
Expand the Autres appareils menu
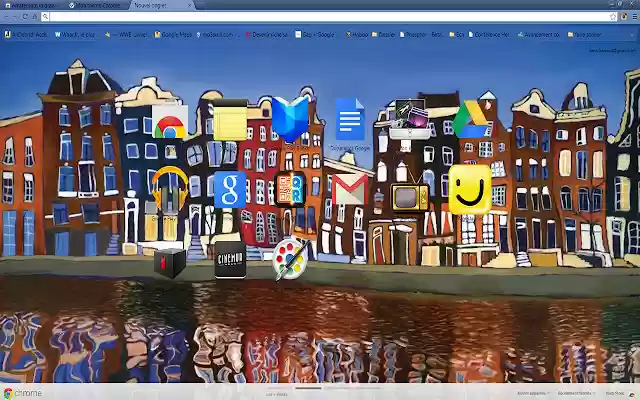pos(533,393)
